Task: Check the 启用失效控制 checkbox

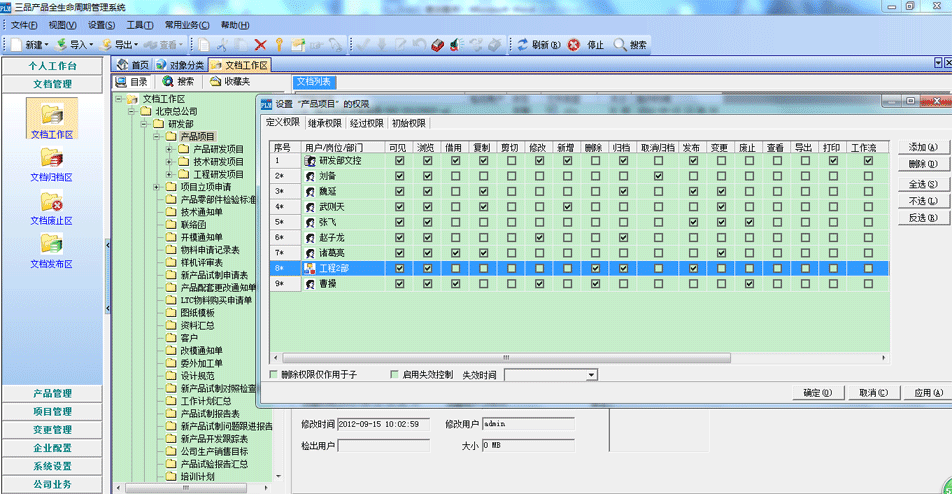Action: [x=392, y=374]
